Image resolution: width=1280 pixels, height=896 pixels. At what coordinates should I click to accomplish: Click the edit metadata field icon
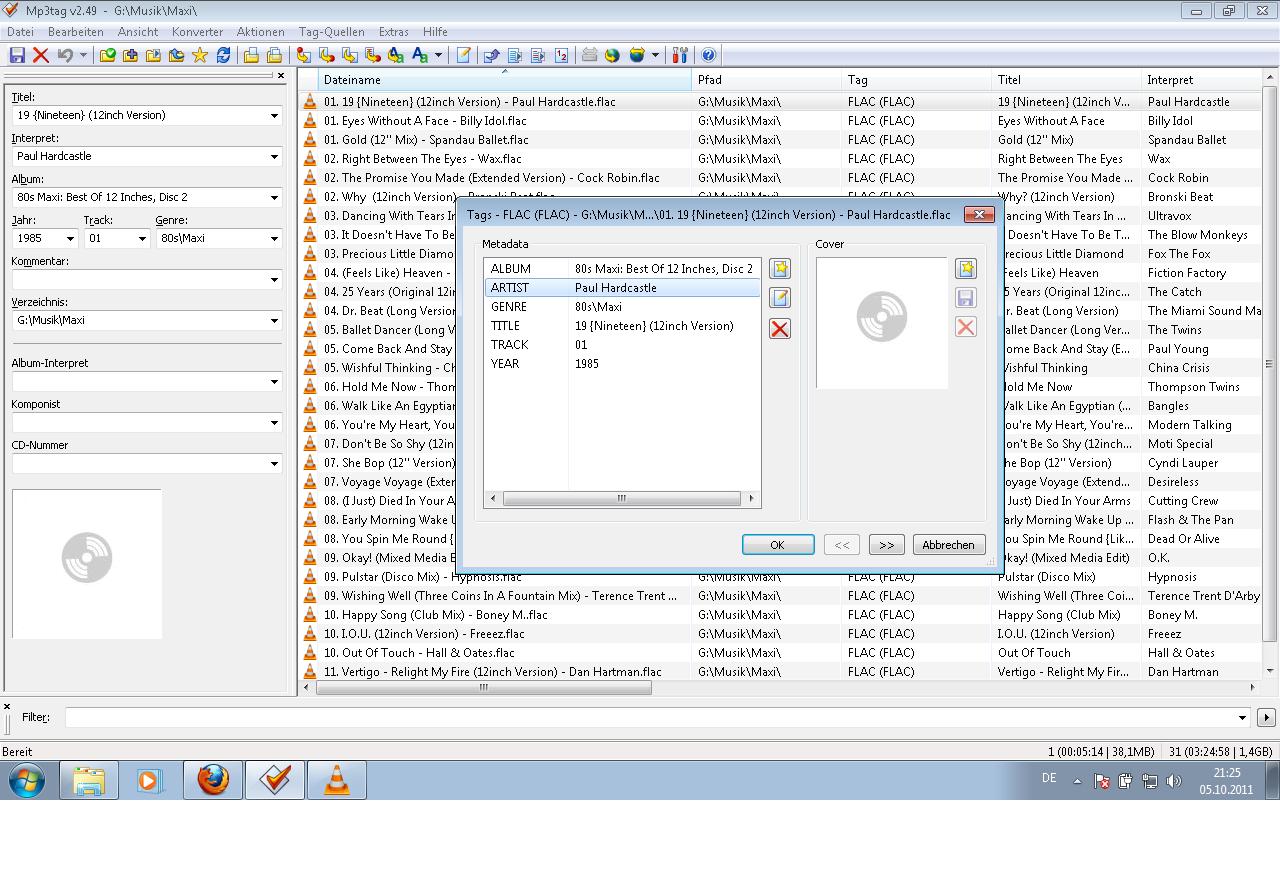[780, 298]
